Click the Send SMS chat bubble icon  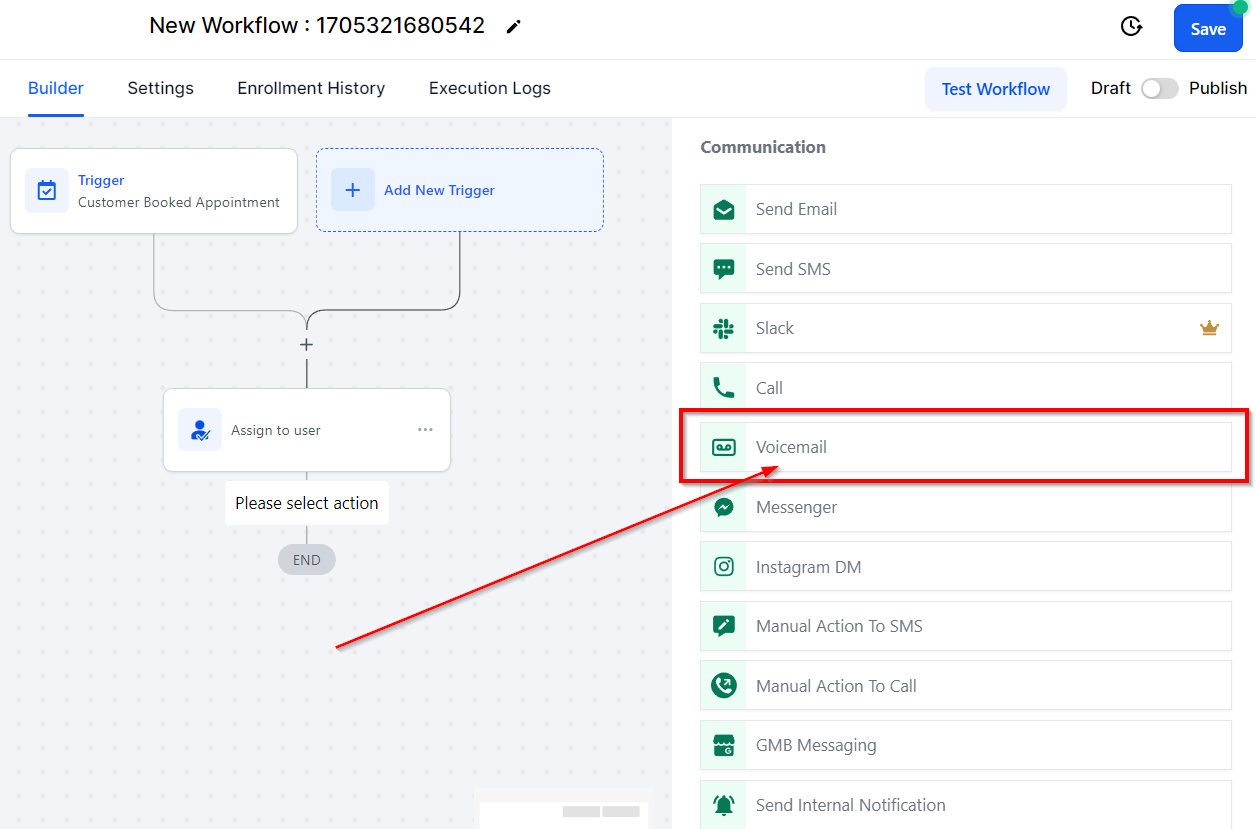724,269
